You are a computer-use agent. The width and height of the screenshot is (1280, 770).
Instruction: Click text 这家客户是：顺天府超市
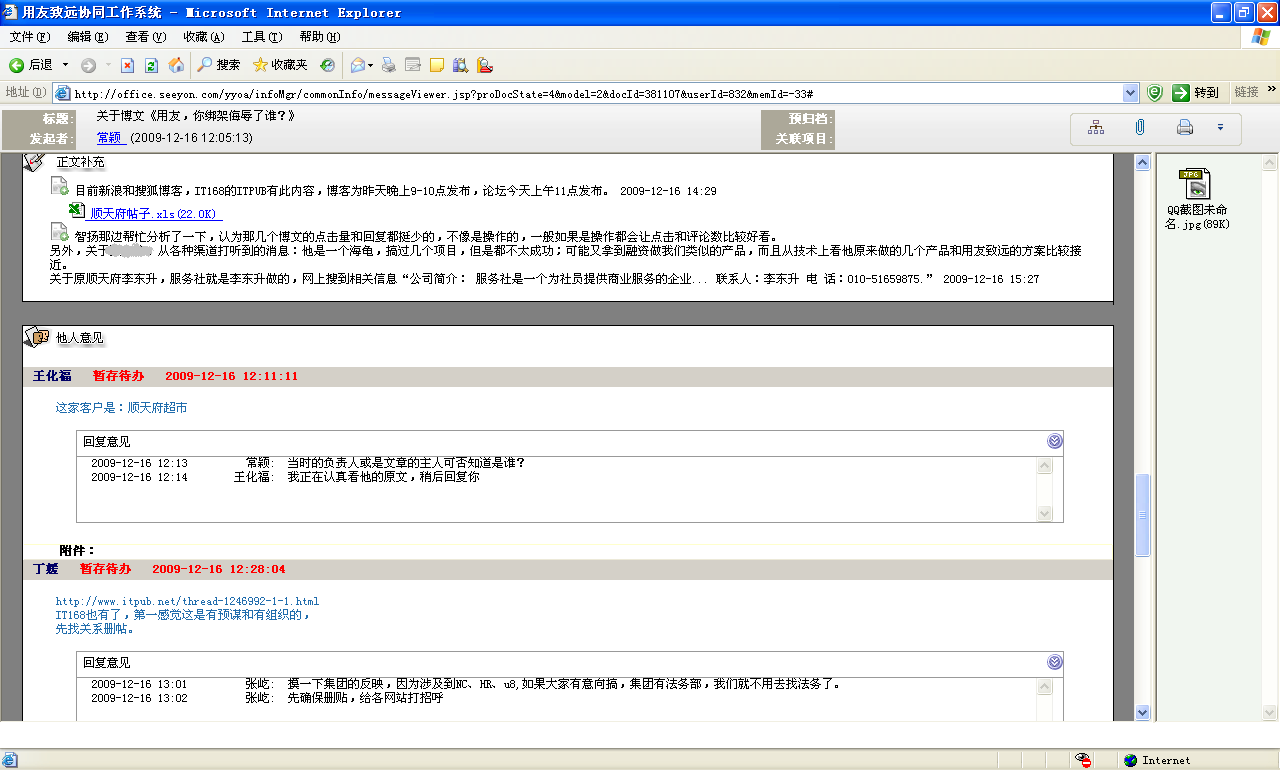[121, 408]
